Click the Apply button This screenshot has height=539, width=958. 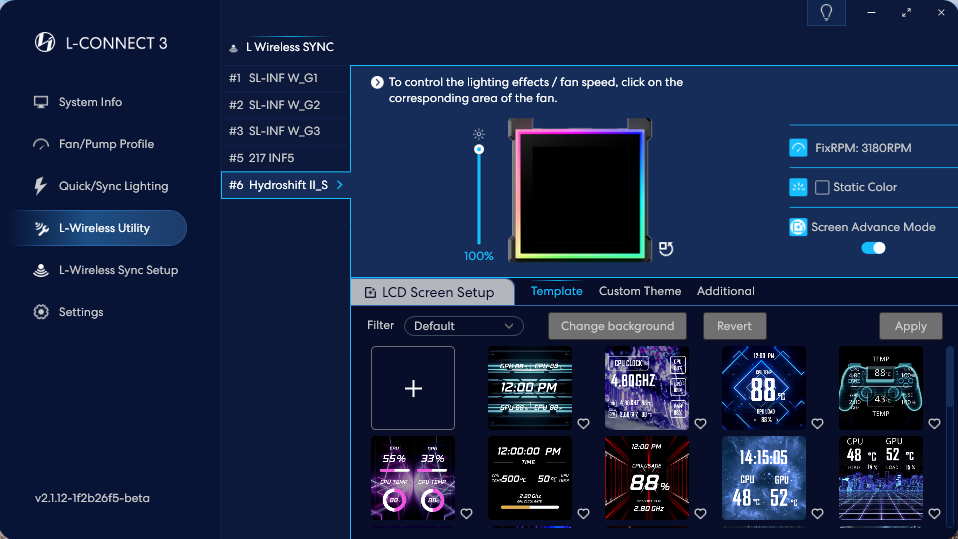910,326
